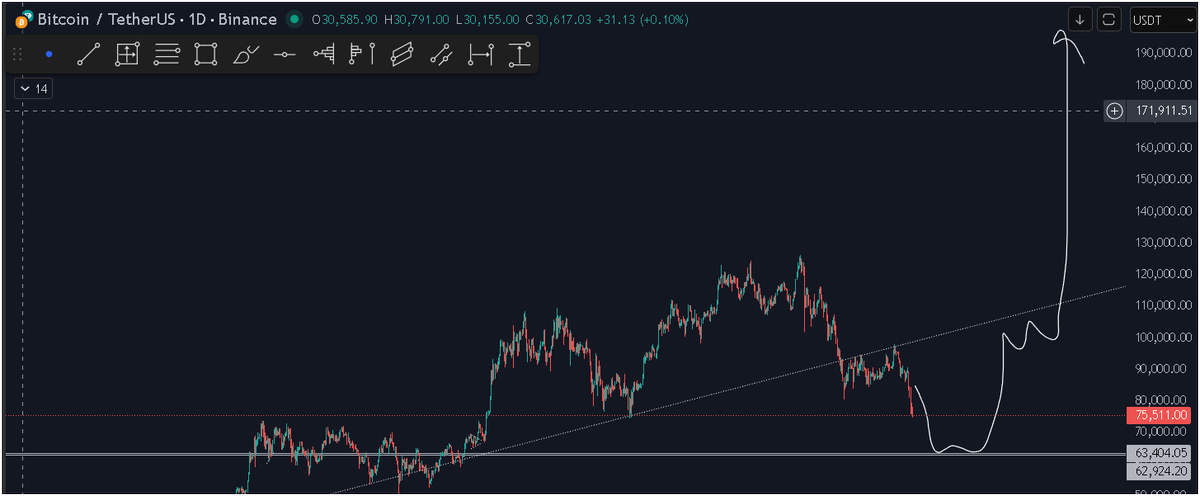Image resolution: width=1200 pixels, height=496 pixels.
Task: Open the USDT currency dropdown
Action: coord(1163,19)
